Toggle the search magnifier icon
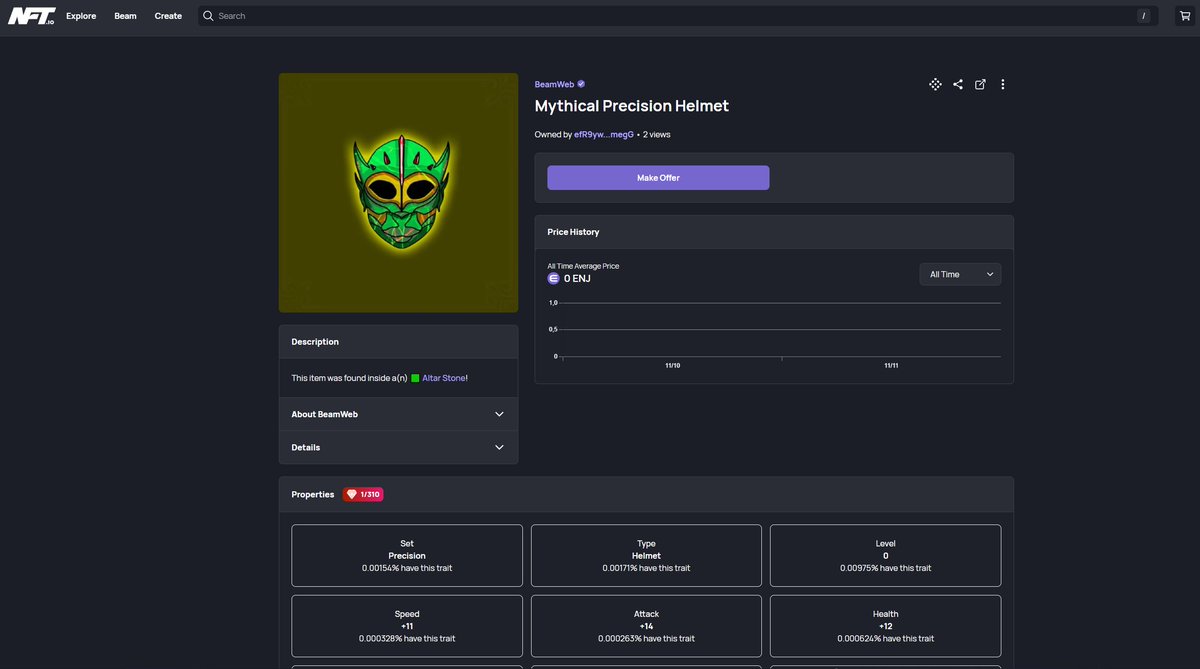The width and height of the screenshot is (1200, 669). tap(207, 15)
